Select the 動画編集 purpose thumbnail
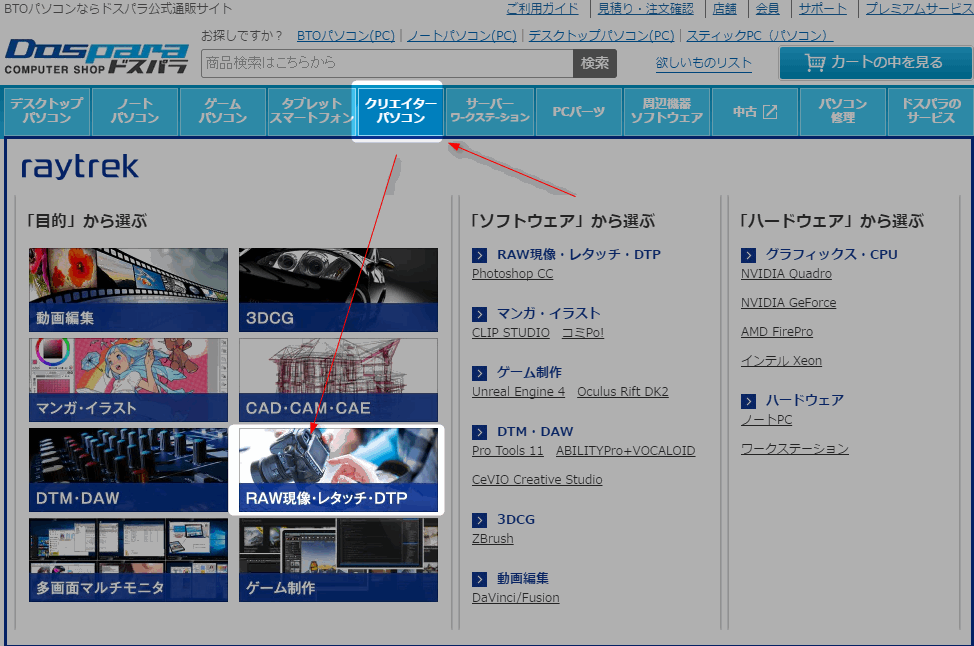The width and height of the screenshot is (974, 646). pos(129,290)
